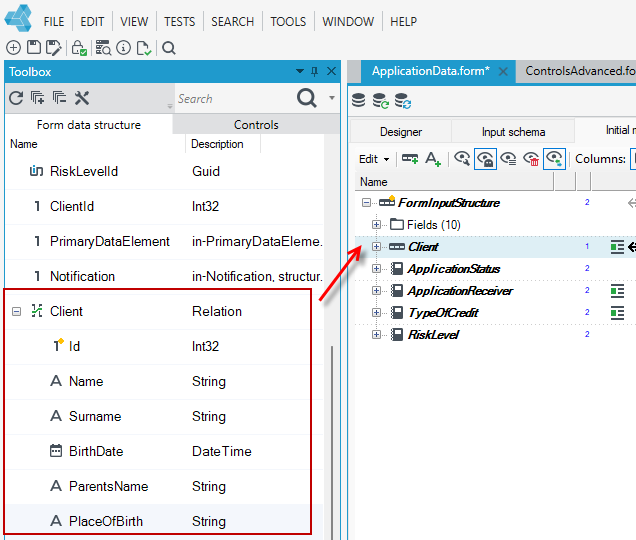
Task: Click the Toolbox wrench-and-screwdriver settings icon
Action: [82, 98]
